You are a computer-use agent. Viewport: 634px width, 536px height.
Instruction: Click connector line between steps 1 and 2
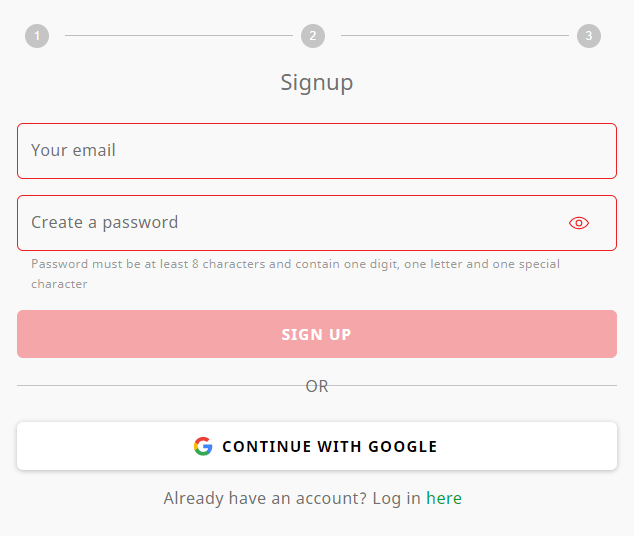179,36
